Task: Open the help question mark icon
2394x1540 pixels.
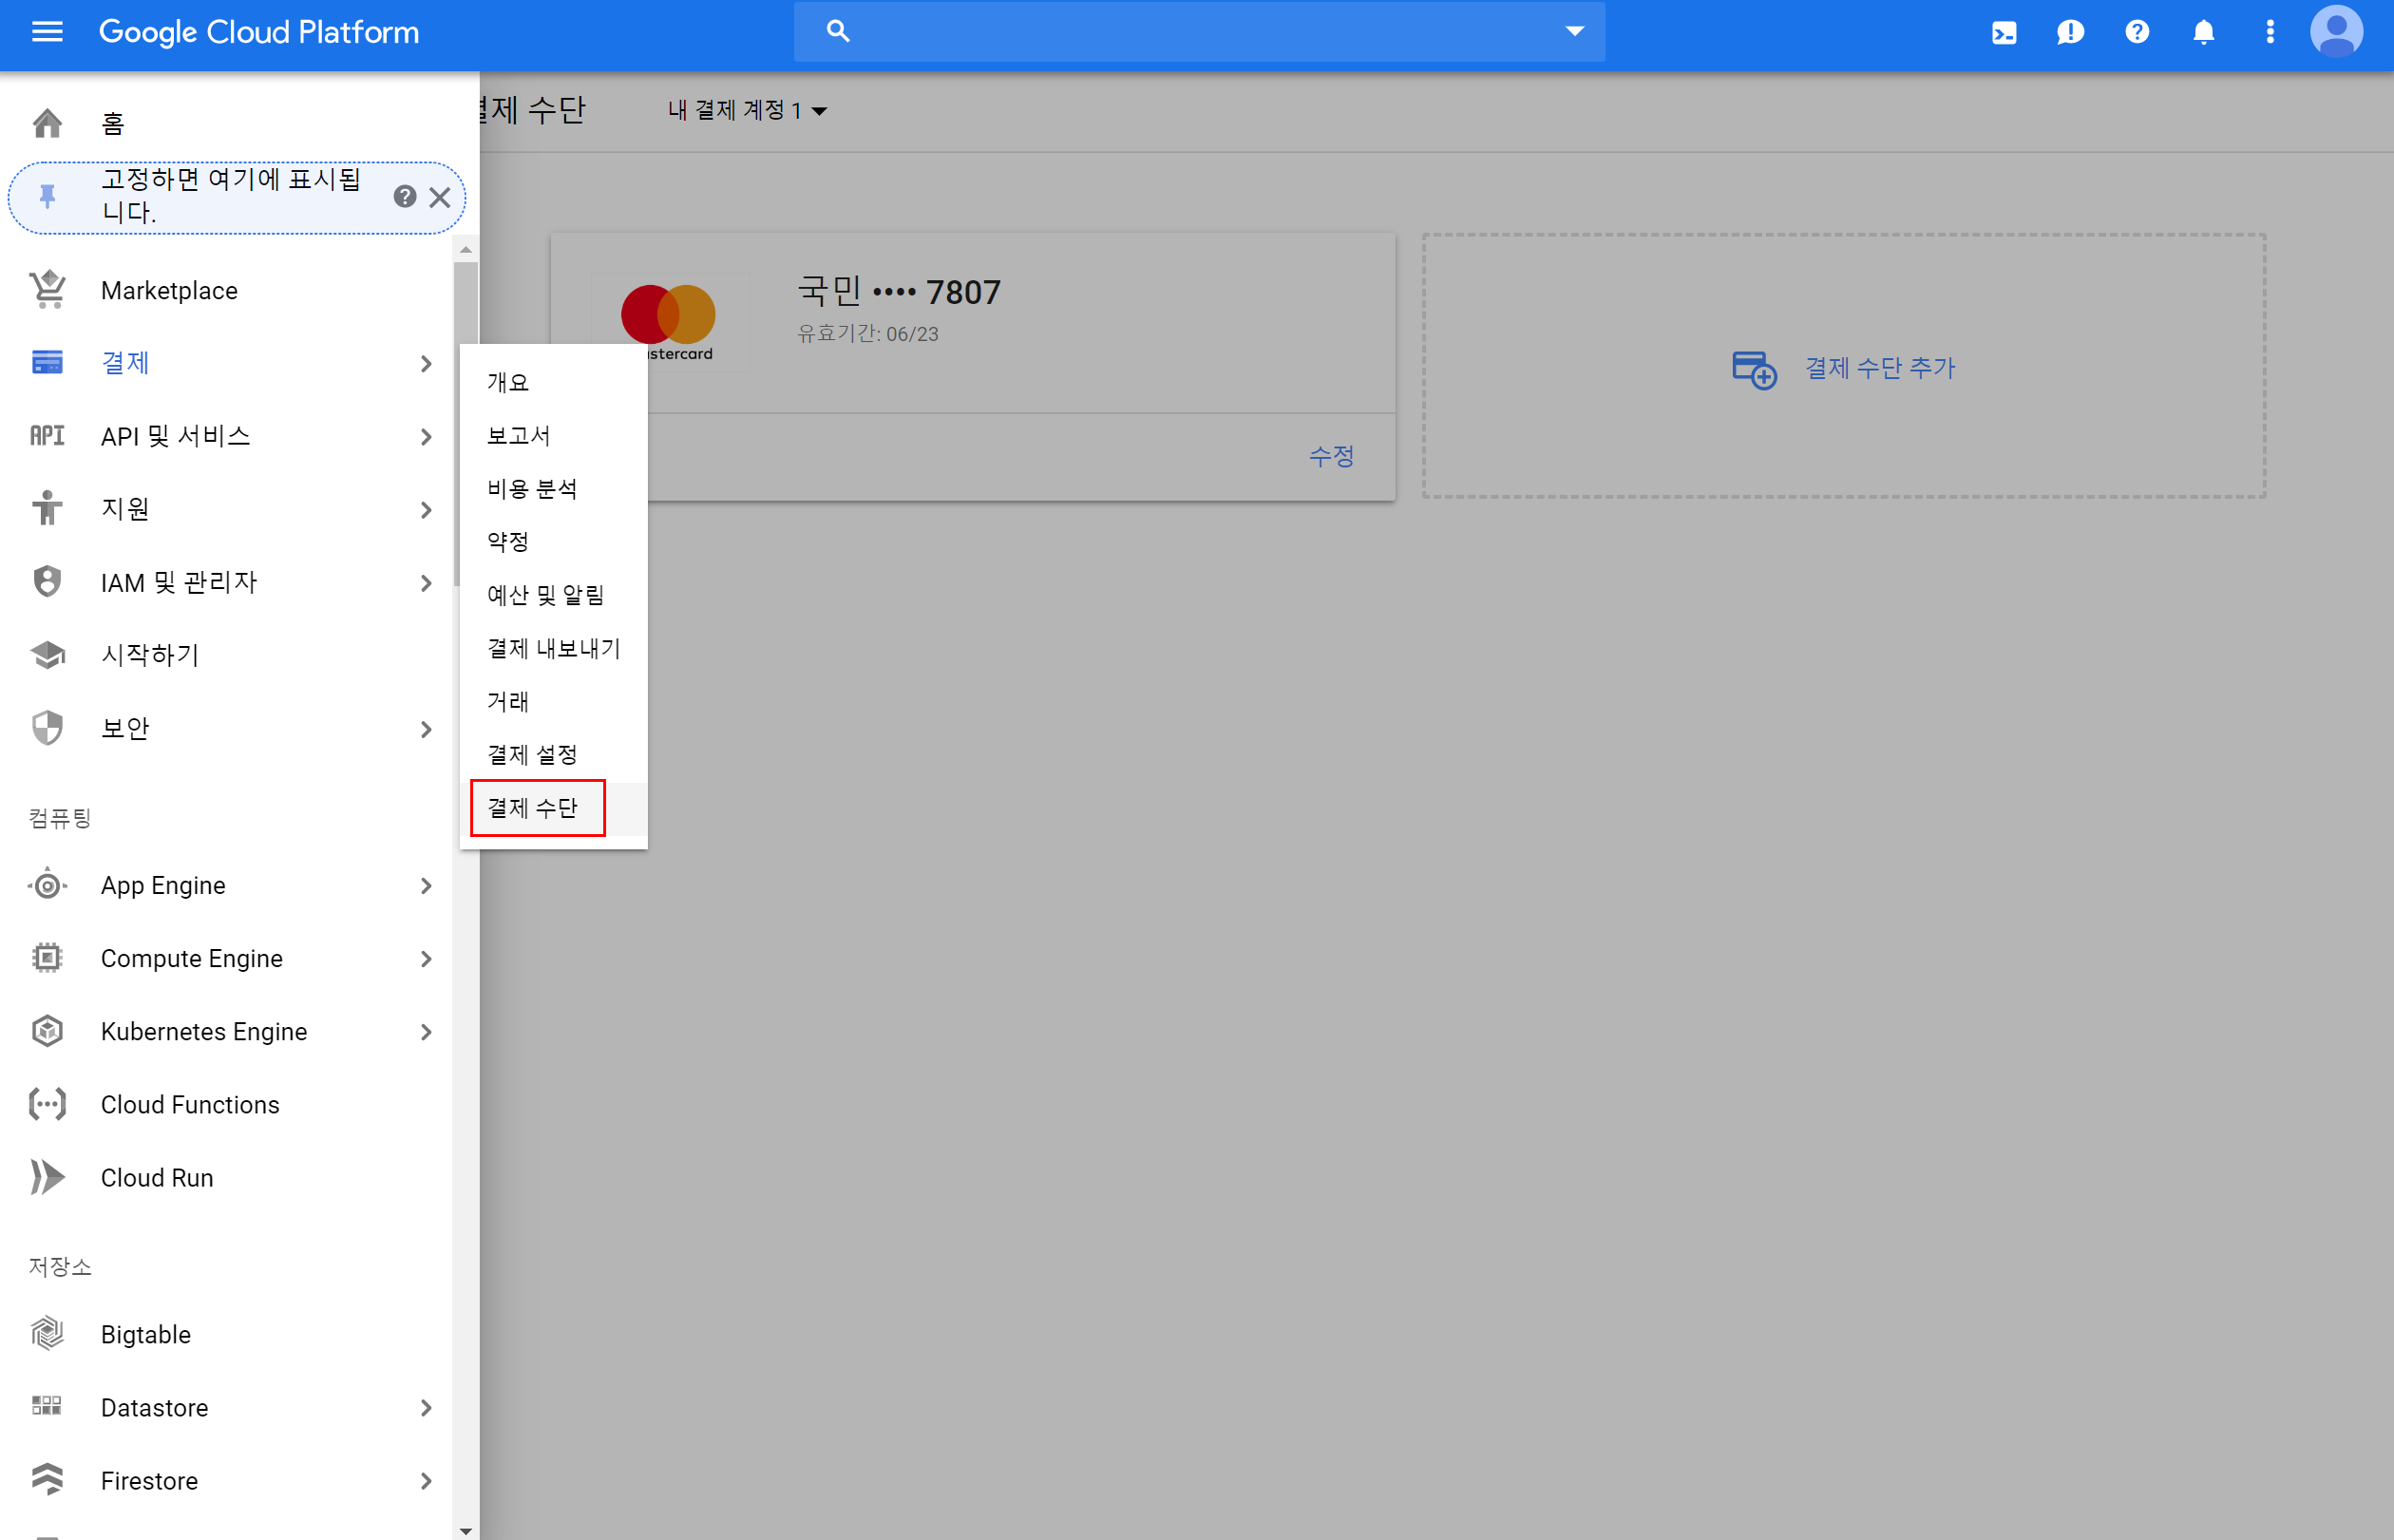Action: [x=2136, y=33]
